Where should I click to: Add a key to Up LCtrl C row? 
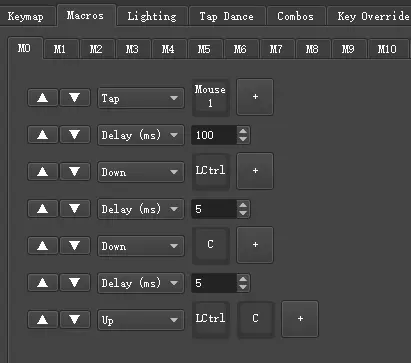coord(300,319)
